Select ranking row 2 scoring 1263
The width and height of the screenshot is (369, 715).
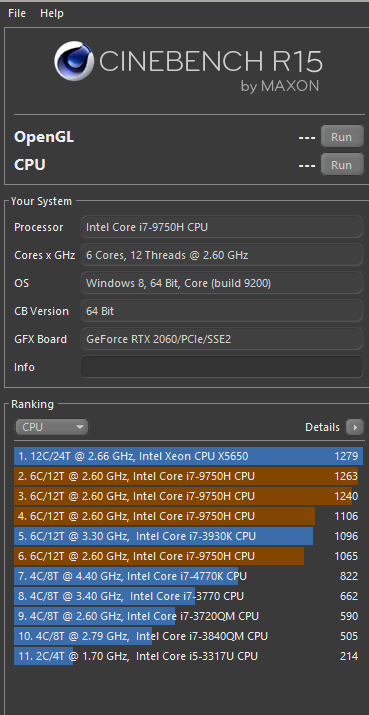click(x=188, y=476)
